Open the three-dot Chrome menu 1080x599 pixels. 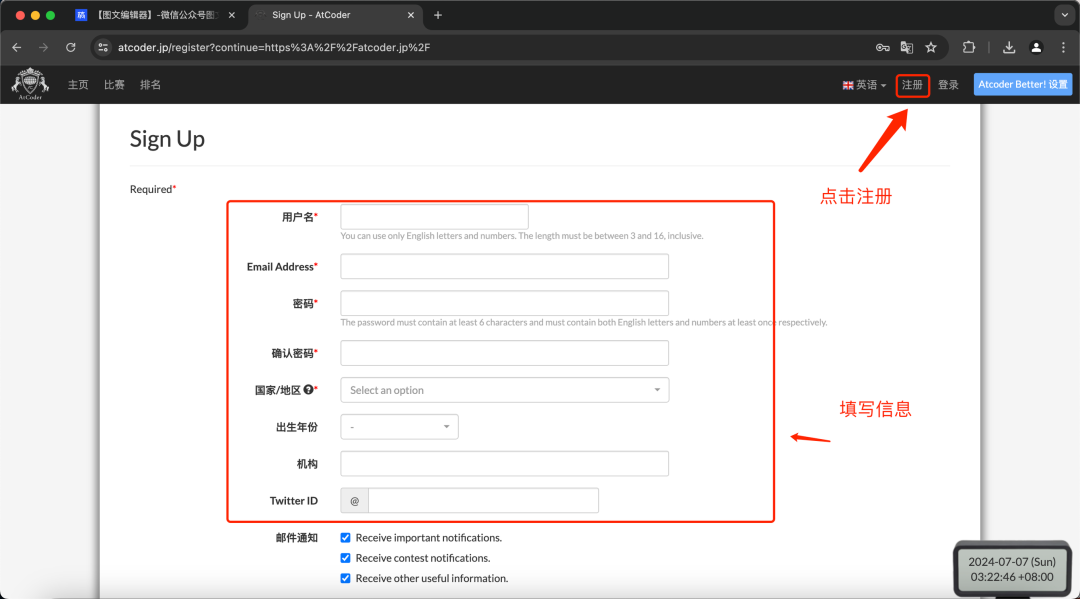pyautogui.click(x=1063, y=47)
